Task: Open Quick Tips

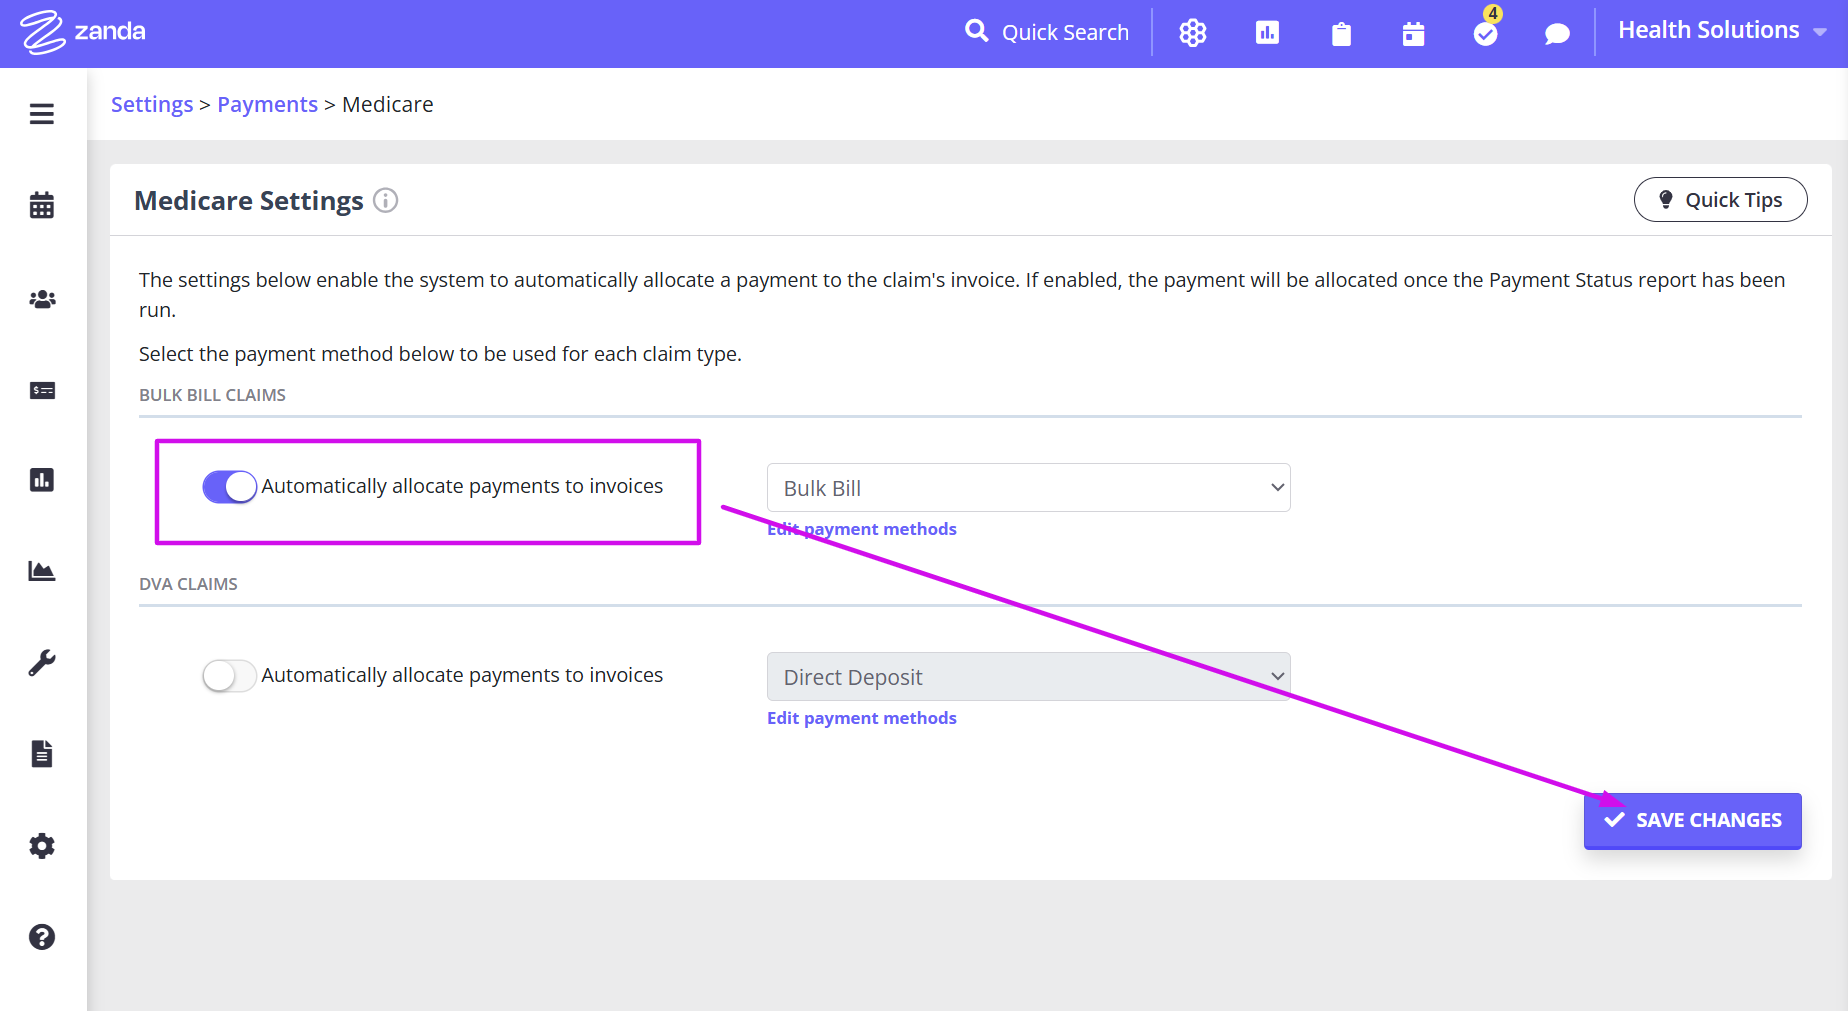Action: click(1720, 200)
